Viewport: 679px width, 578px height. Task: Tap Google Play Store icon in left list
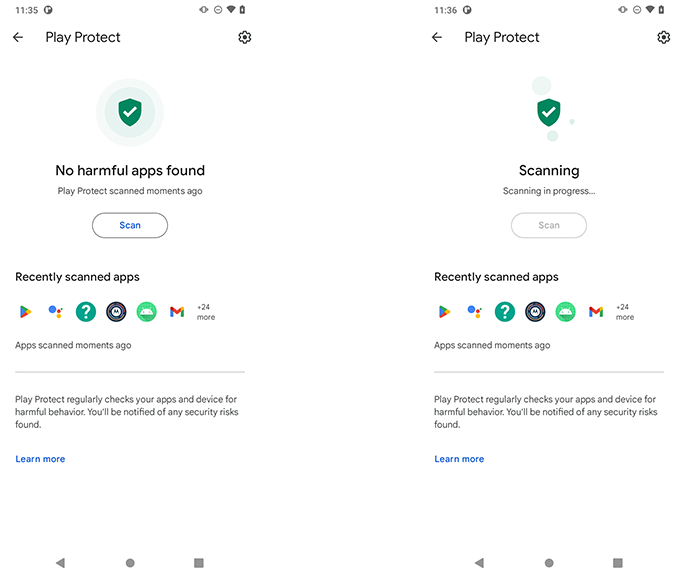(x=25, y=311)
